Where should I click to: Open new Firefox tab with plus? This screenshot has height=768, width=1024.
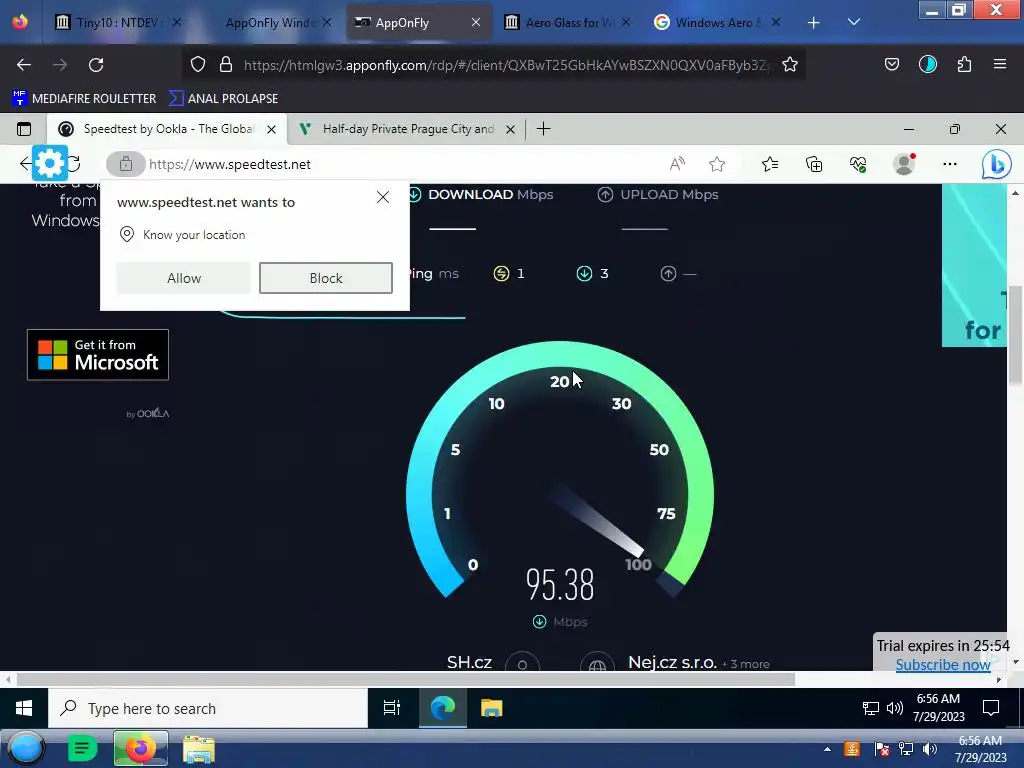(x=813, y=23)
